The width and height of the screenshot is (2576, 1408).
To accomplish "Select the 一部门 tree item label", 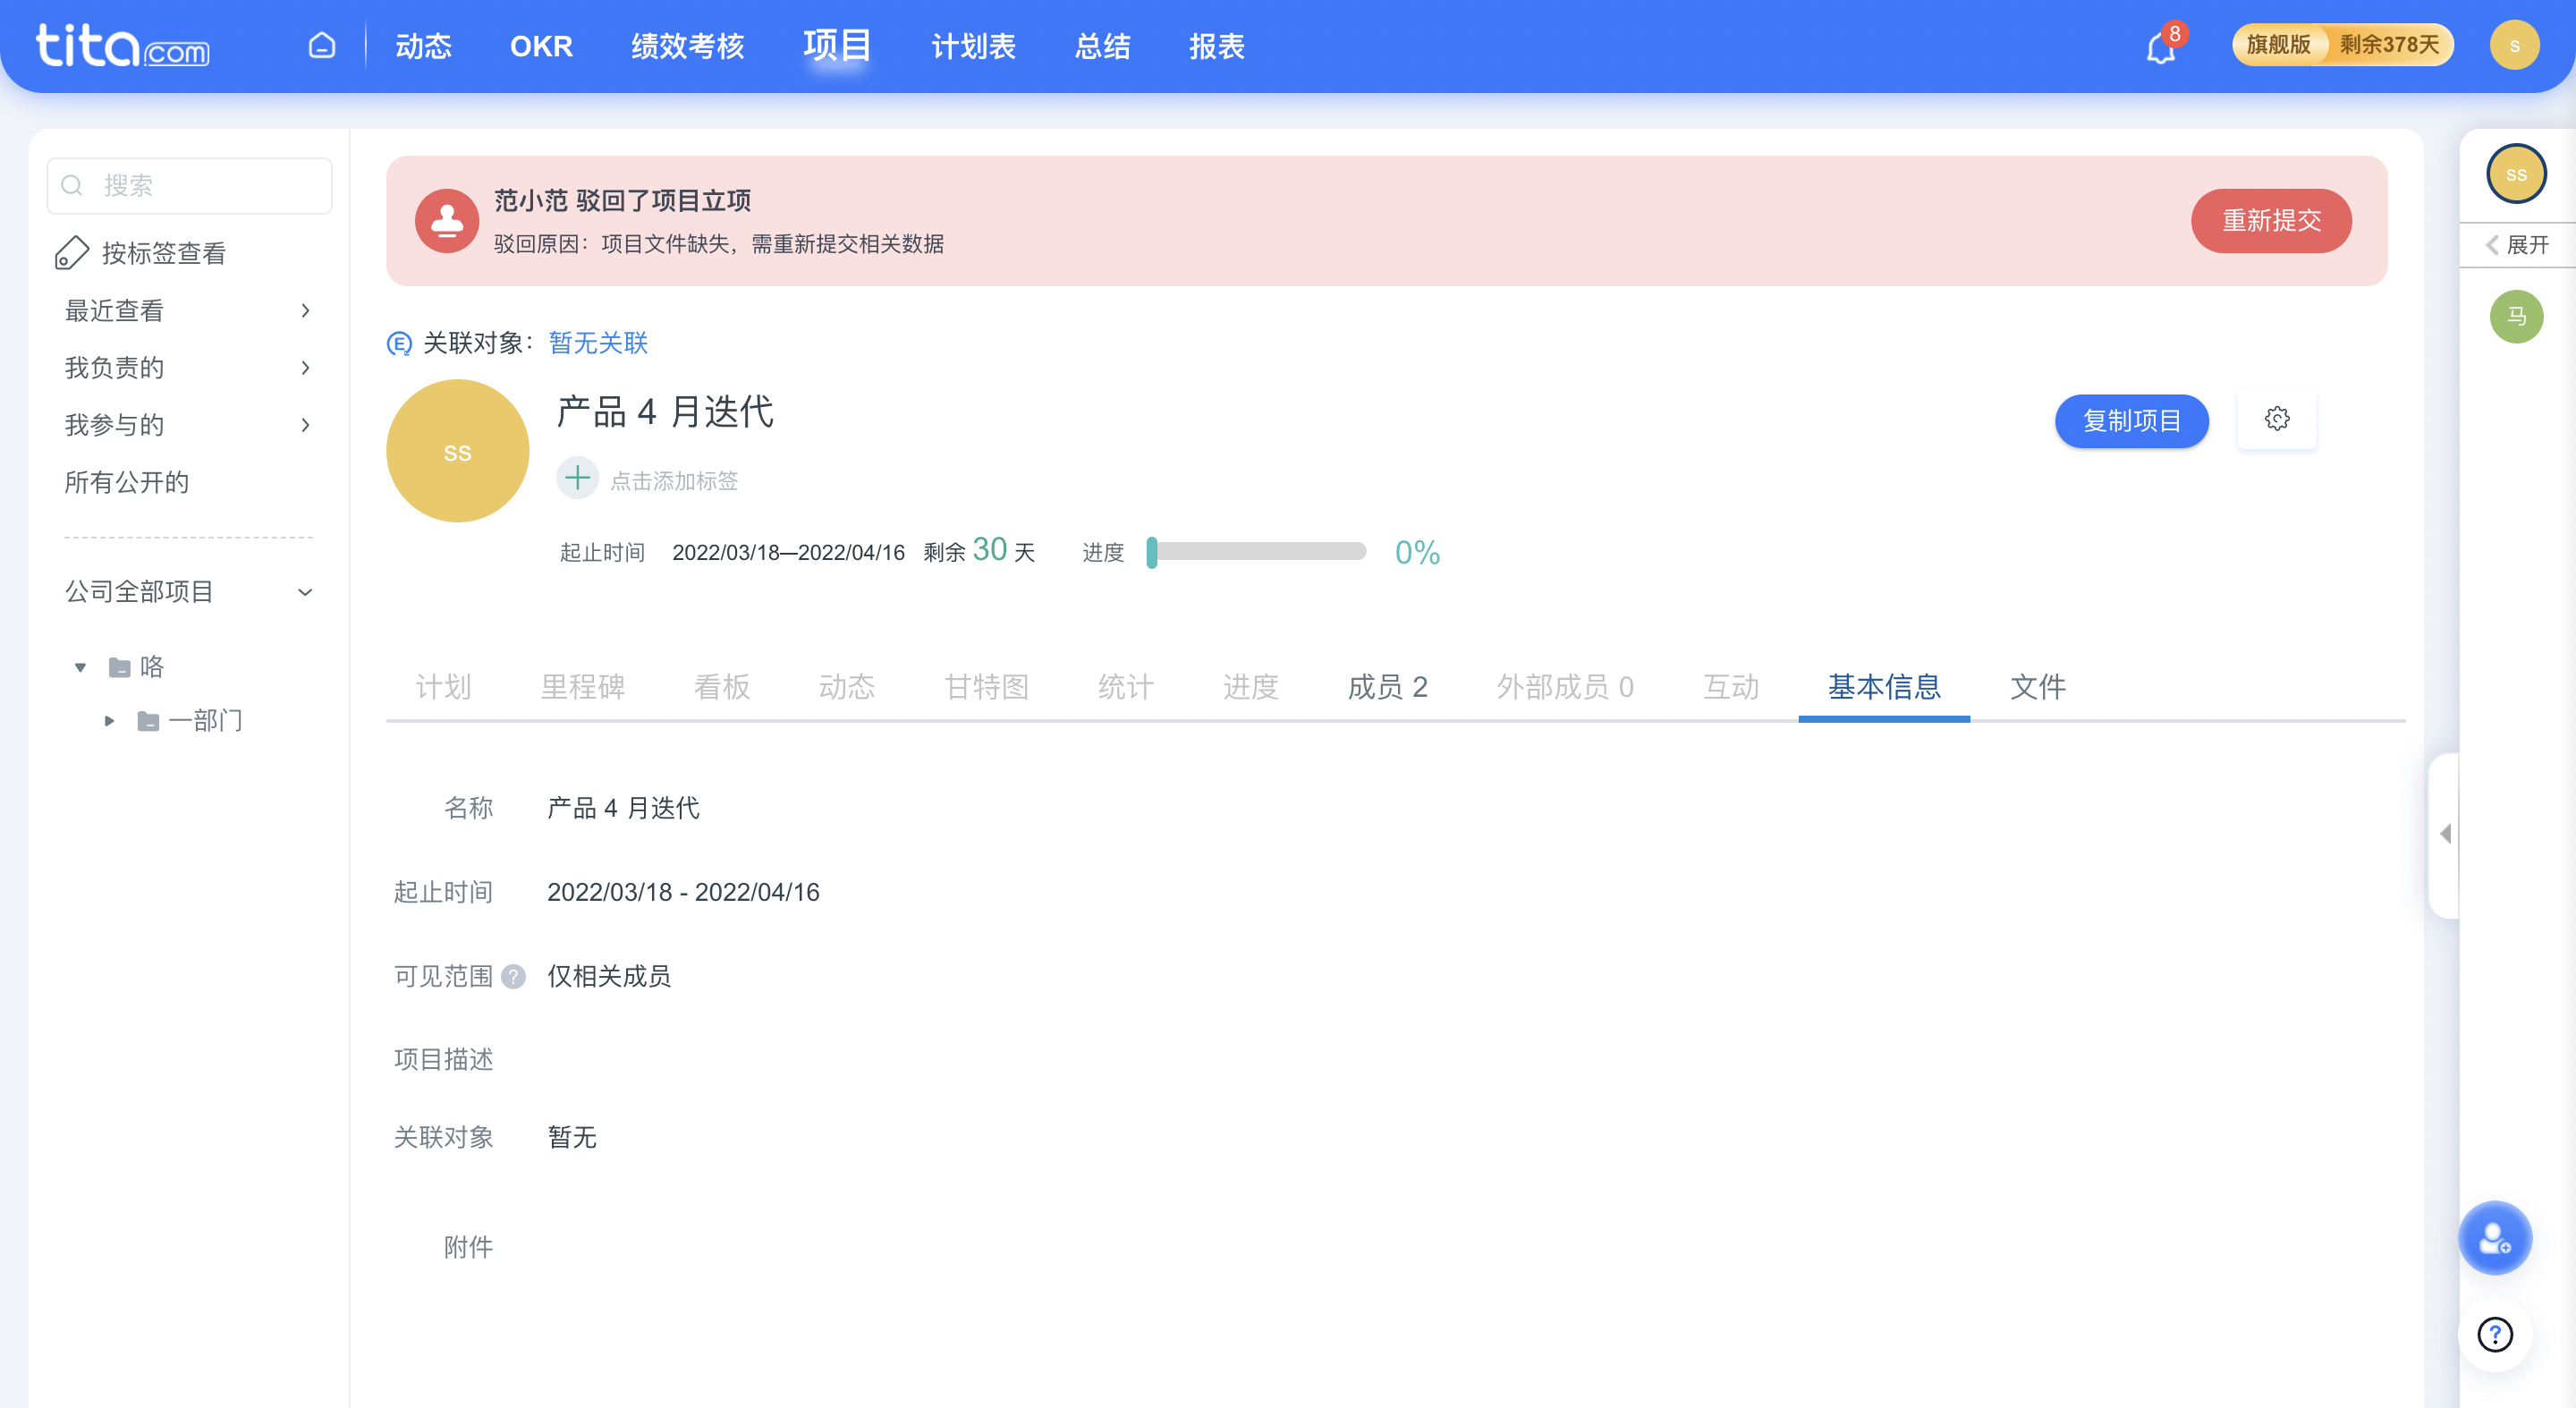I will click(206, 721).
